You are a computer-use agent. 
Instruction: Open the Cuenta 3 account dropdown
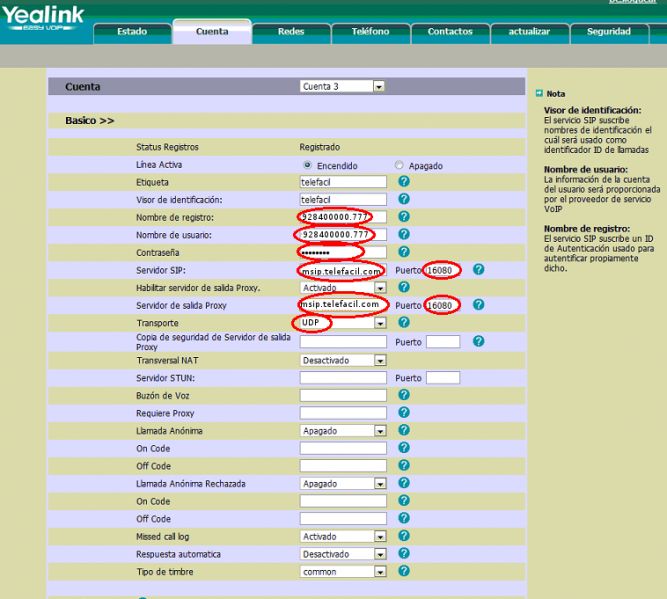coord(342,87)
